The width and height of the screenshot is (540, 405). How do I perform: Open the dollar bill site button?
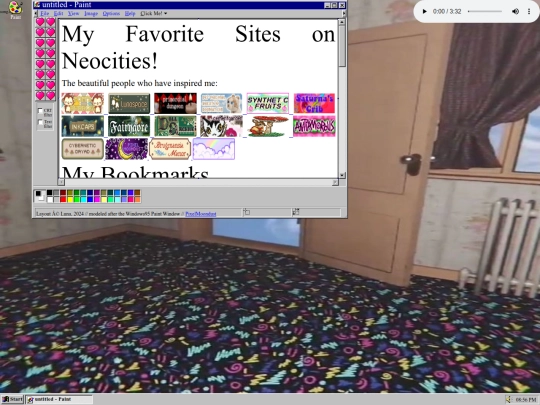(x=175, y=126)
